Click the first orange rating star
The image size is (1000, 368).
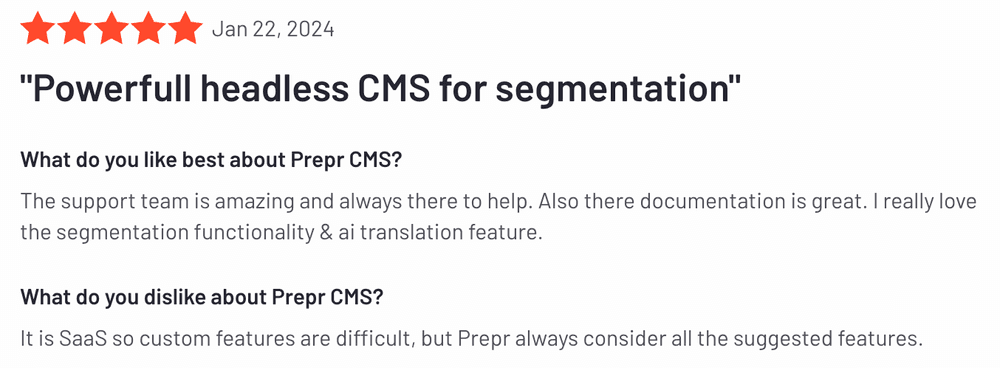(37, 29)
